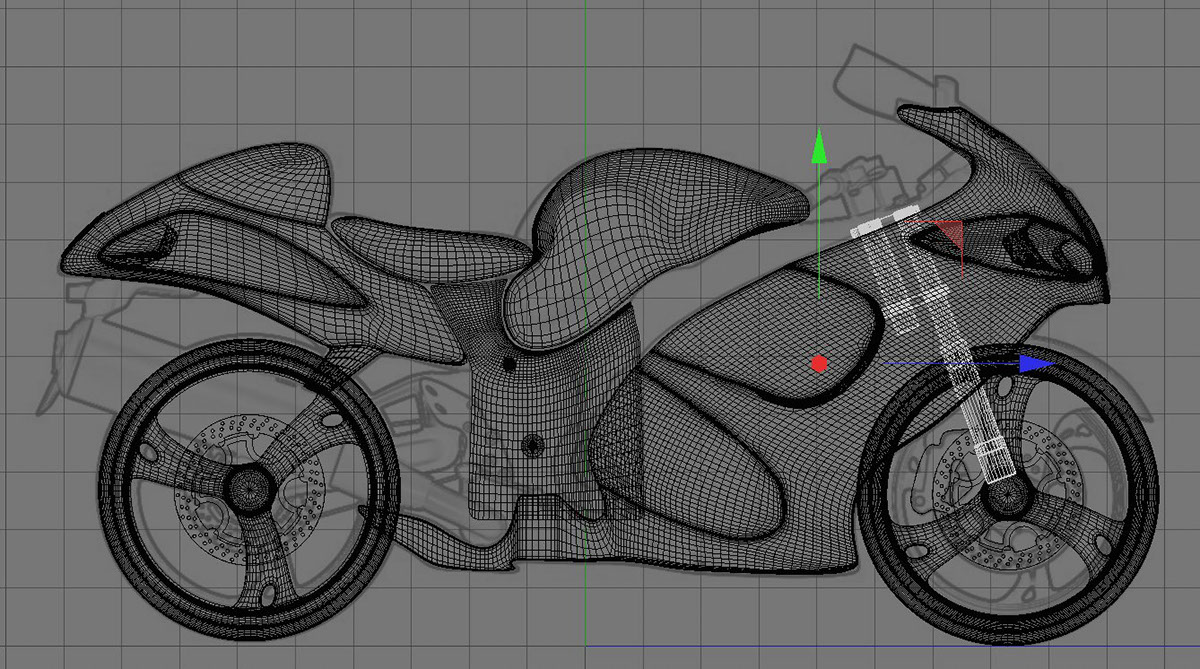
Task: Click the red plane handle on gizmo
Action: click(x=949, y=234)
